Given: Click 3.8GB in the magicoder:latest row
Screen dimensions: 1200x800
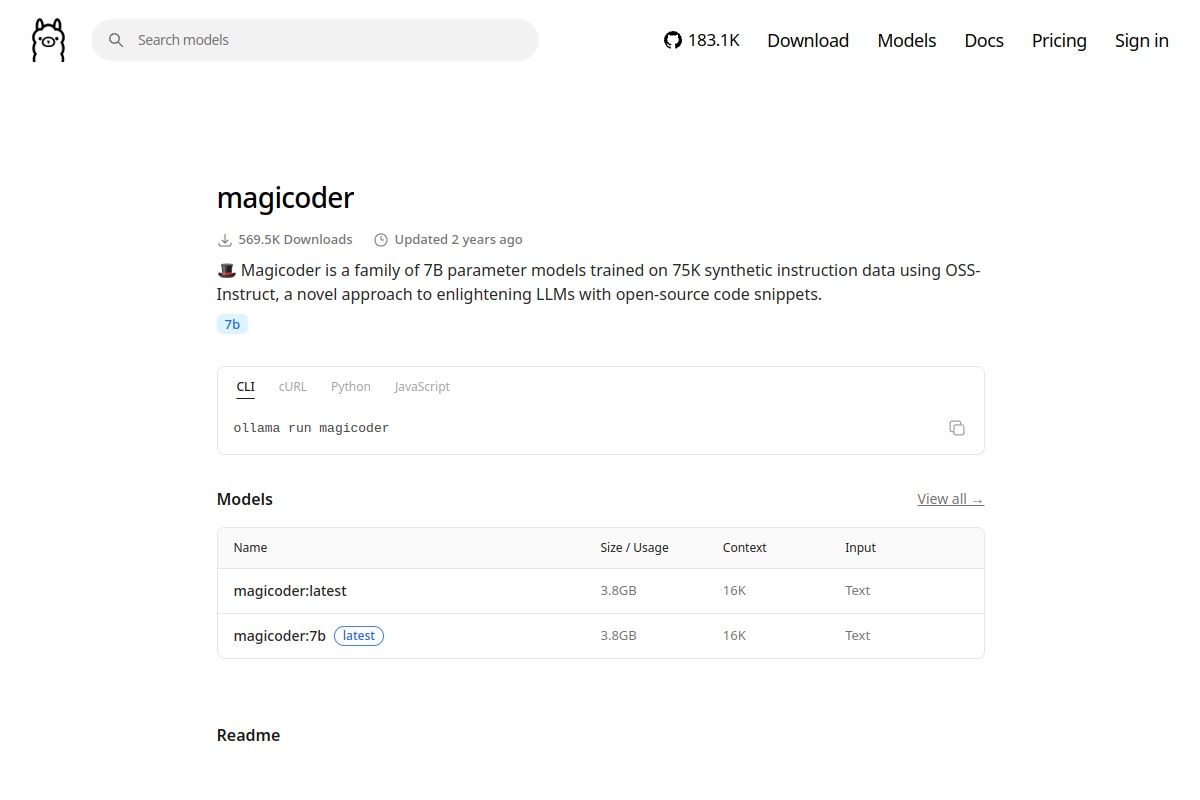Looking at the screenshot, I should point(618,591).
